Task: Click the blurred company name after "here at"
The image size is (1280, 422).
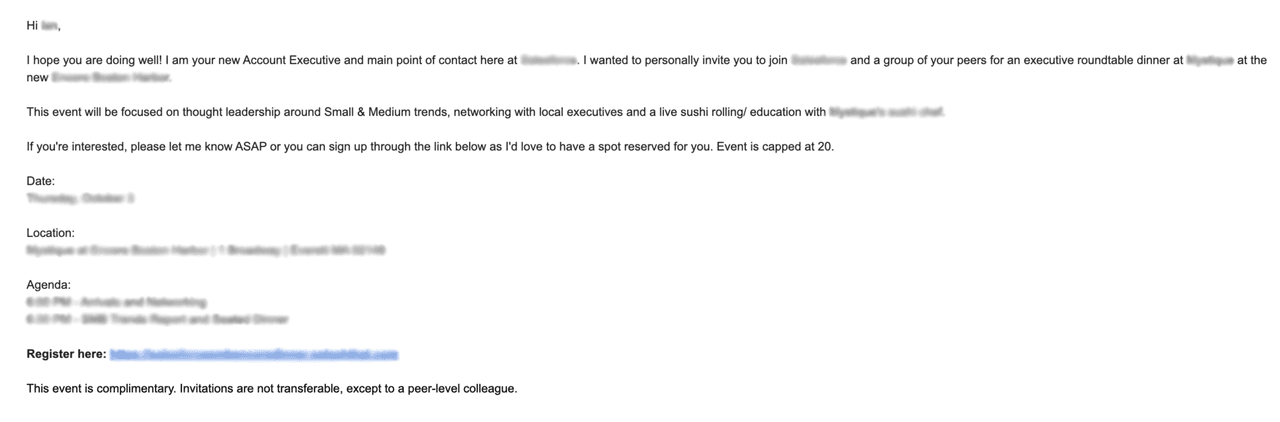Action: coord(548,60)
